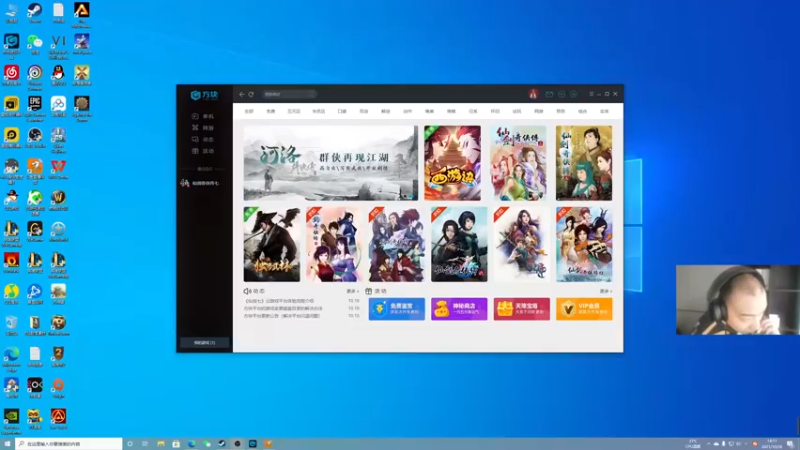Open the Epic Games Launcher desktop shortcut

[x=35, y=108]
